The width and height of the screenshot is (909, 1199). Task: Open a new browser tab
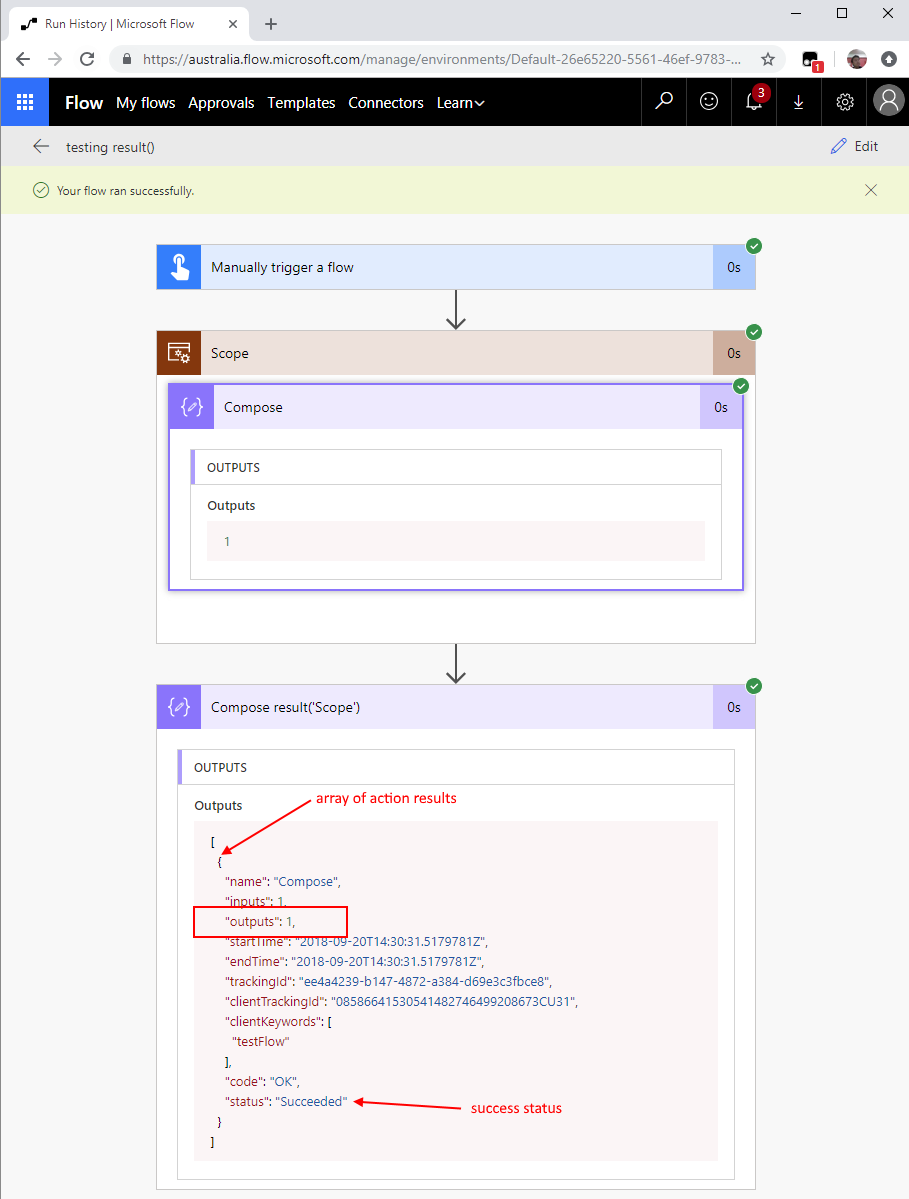(x=271, y=24)
